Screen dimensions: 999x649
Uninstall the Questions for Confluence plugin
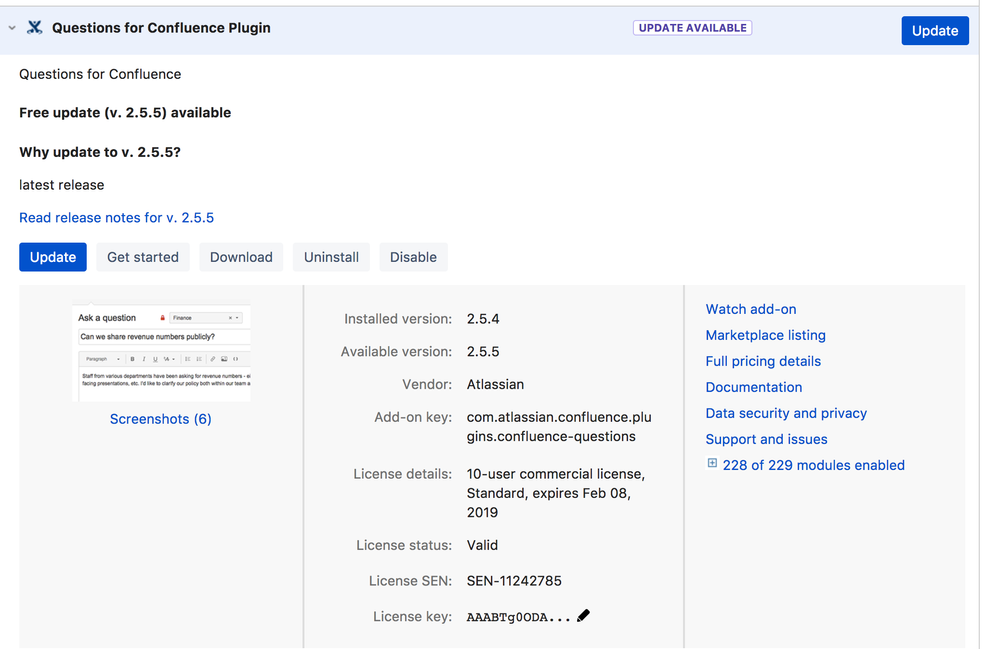click(x=331, y=257)
